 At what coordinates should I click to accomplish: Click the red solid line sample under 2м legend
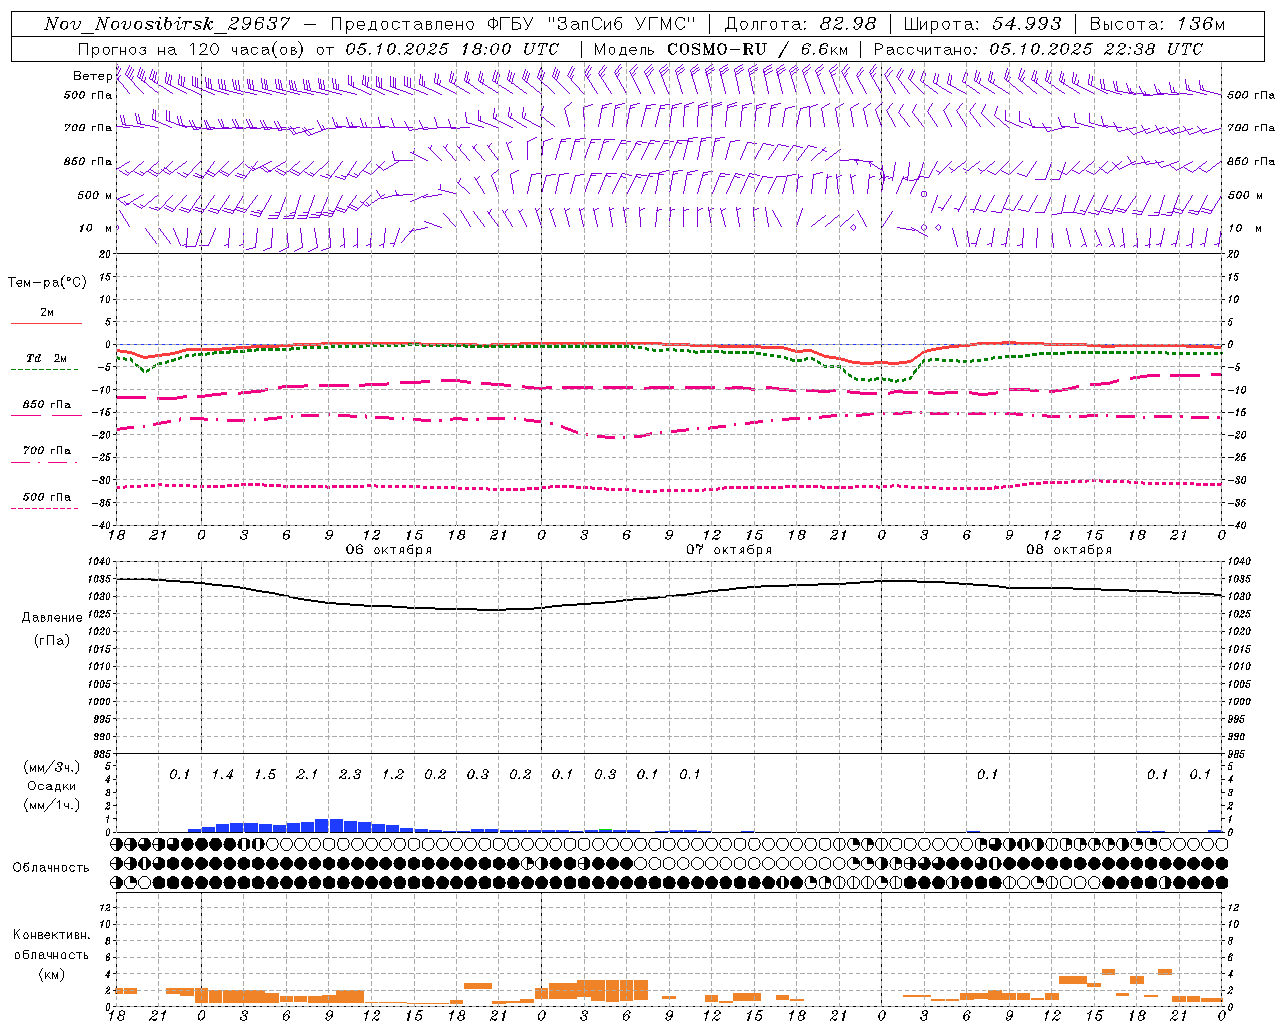46,323
